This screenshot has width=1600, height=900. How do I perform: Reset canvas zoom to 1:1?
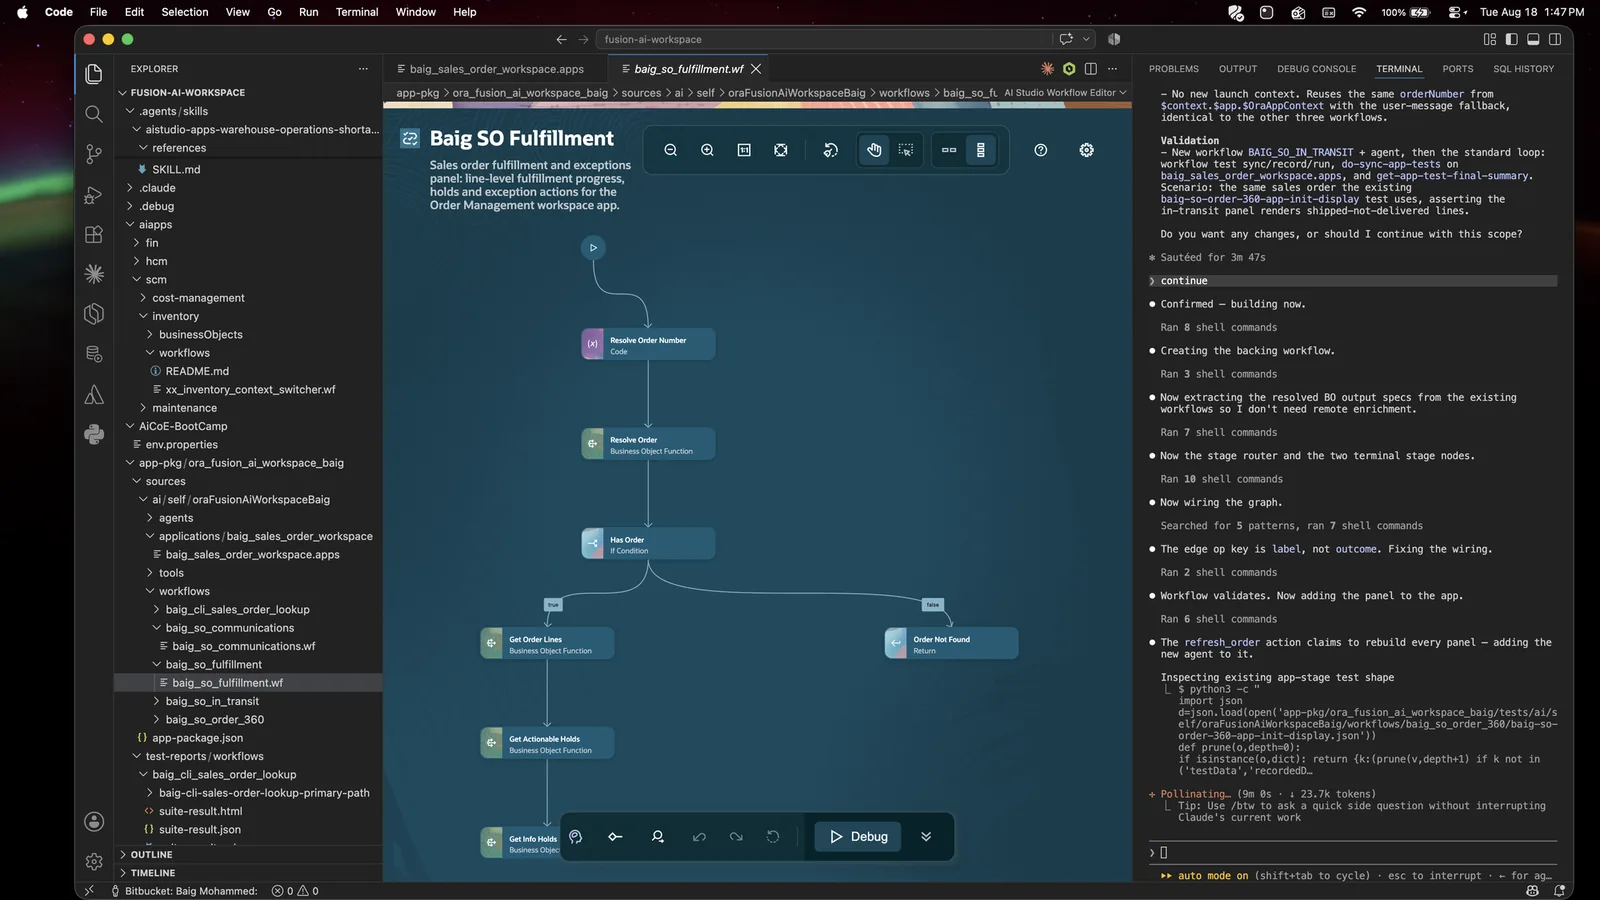744,150
